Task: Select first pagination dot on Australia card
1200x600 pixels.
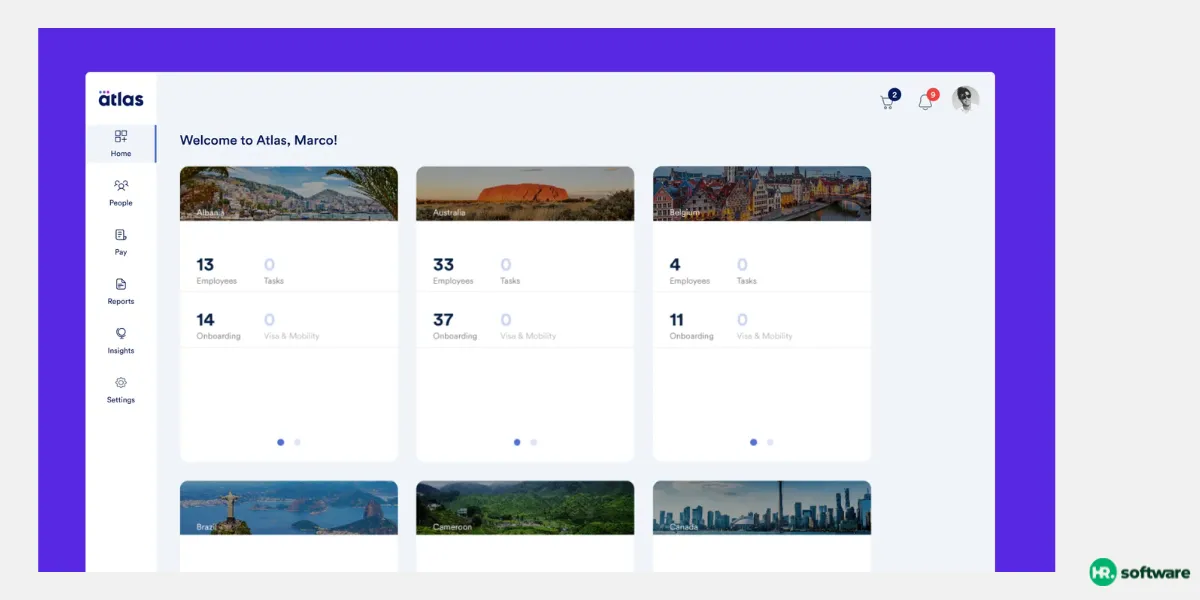Action: pos(517,442)
